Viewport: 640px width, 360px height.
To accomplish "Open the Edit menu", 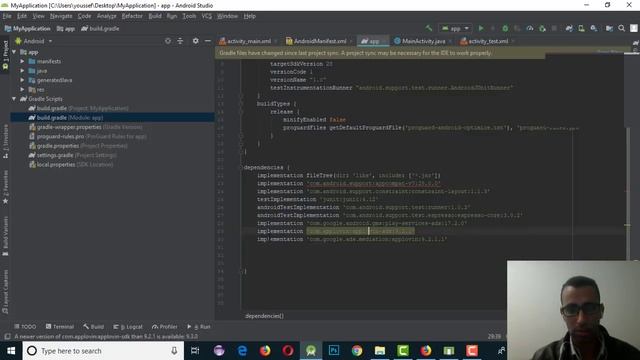I will [x=22, y=16].
